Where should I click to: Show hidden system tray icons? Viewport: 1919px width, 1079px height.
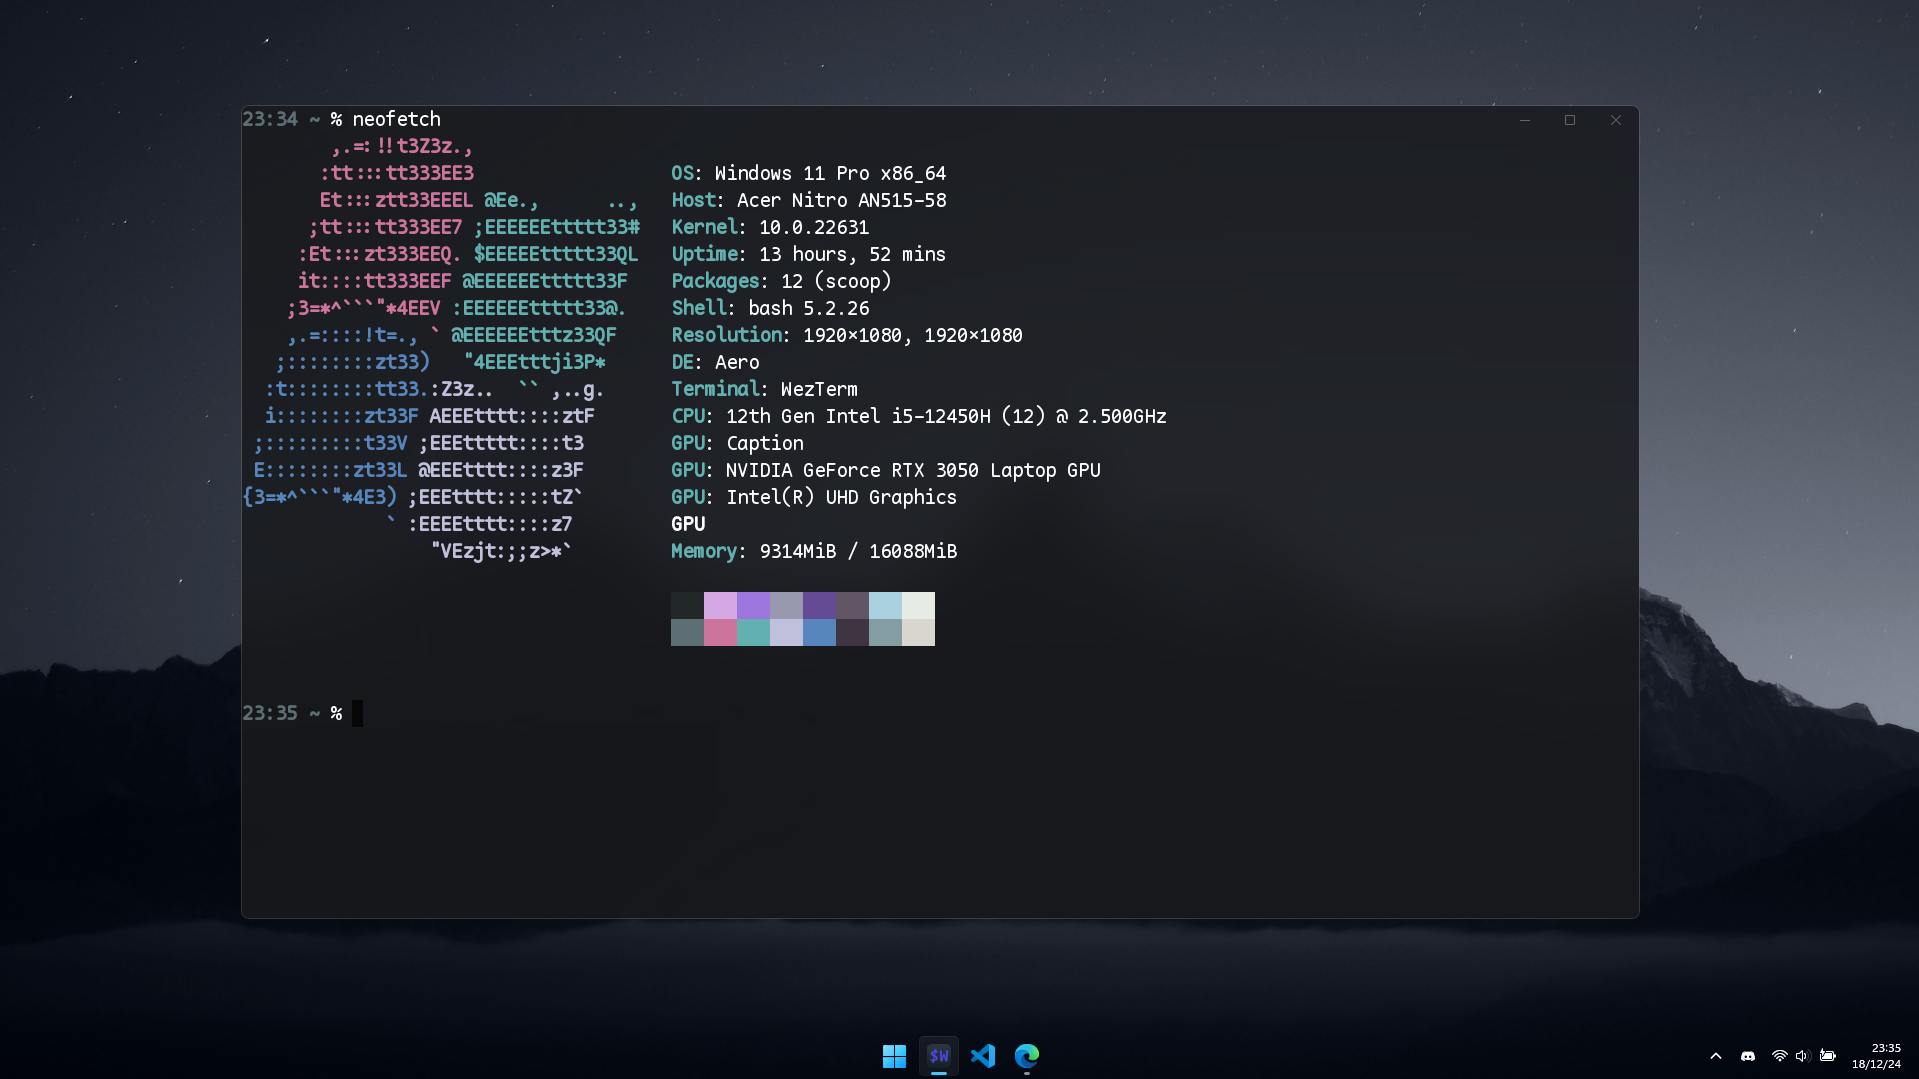tap(1716, 1056)
